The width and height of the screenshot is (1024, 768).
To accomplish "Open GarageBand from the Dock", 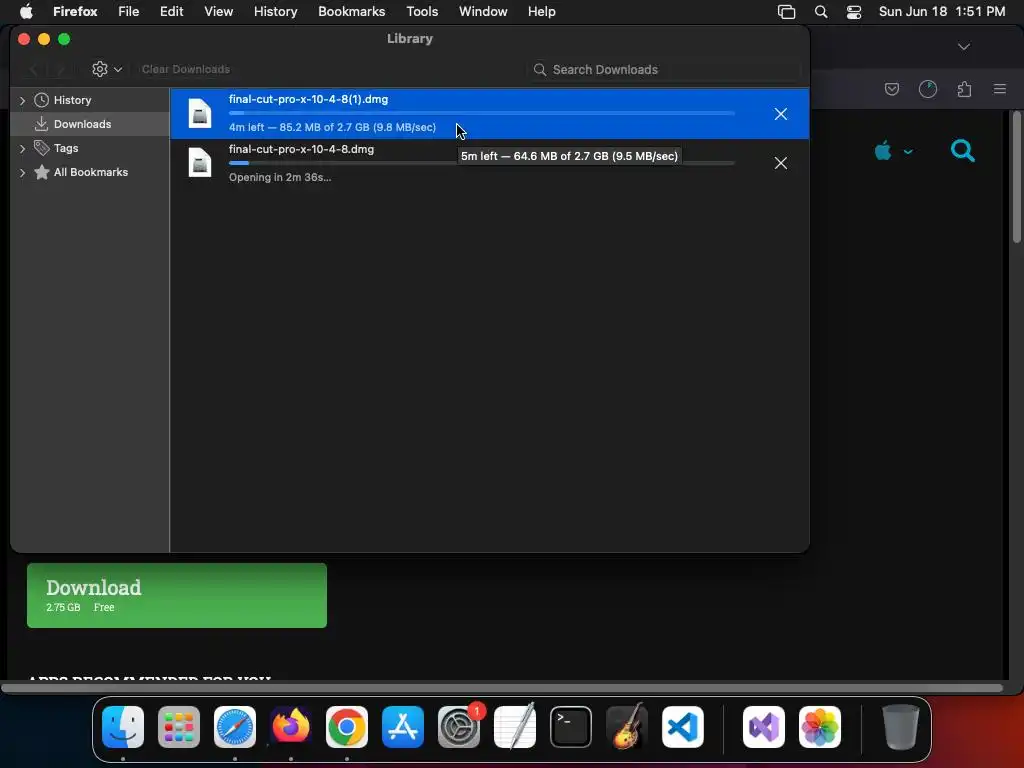I will (627, 727).
